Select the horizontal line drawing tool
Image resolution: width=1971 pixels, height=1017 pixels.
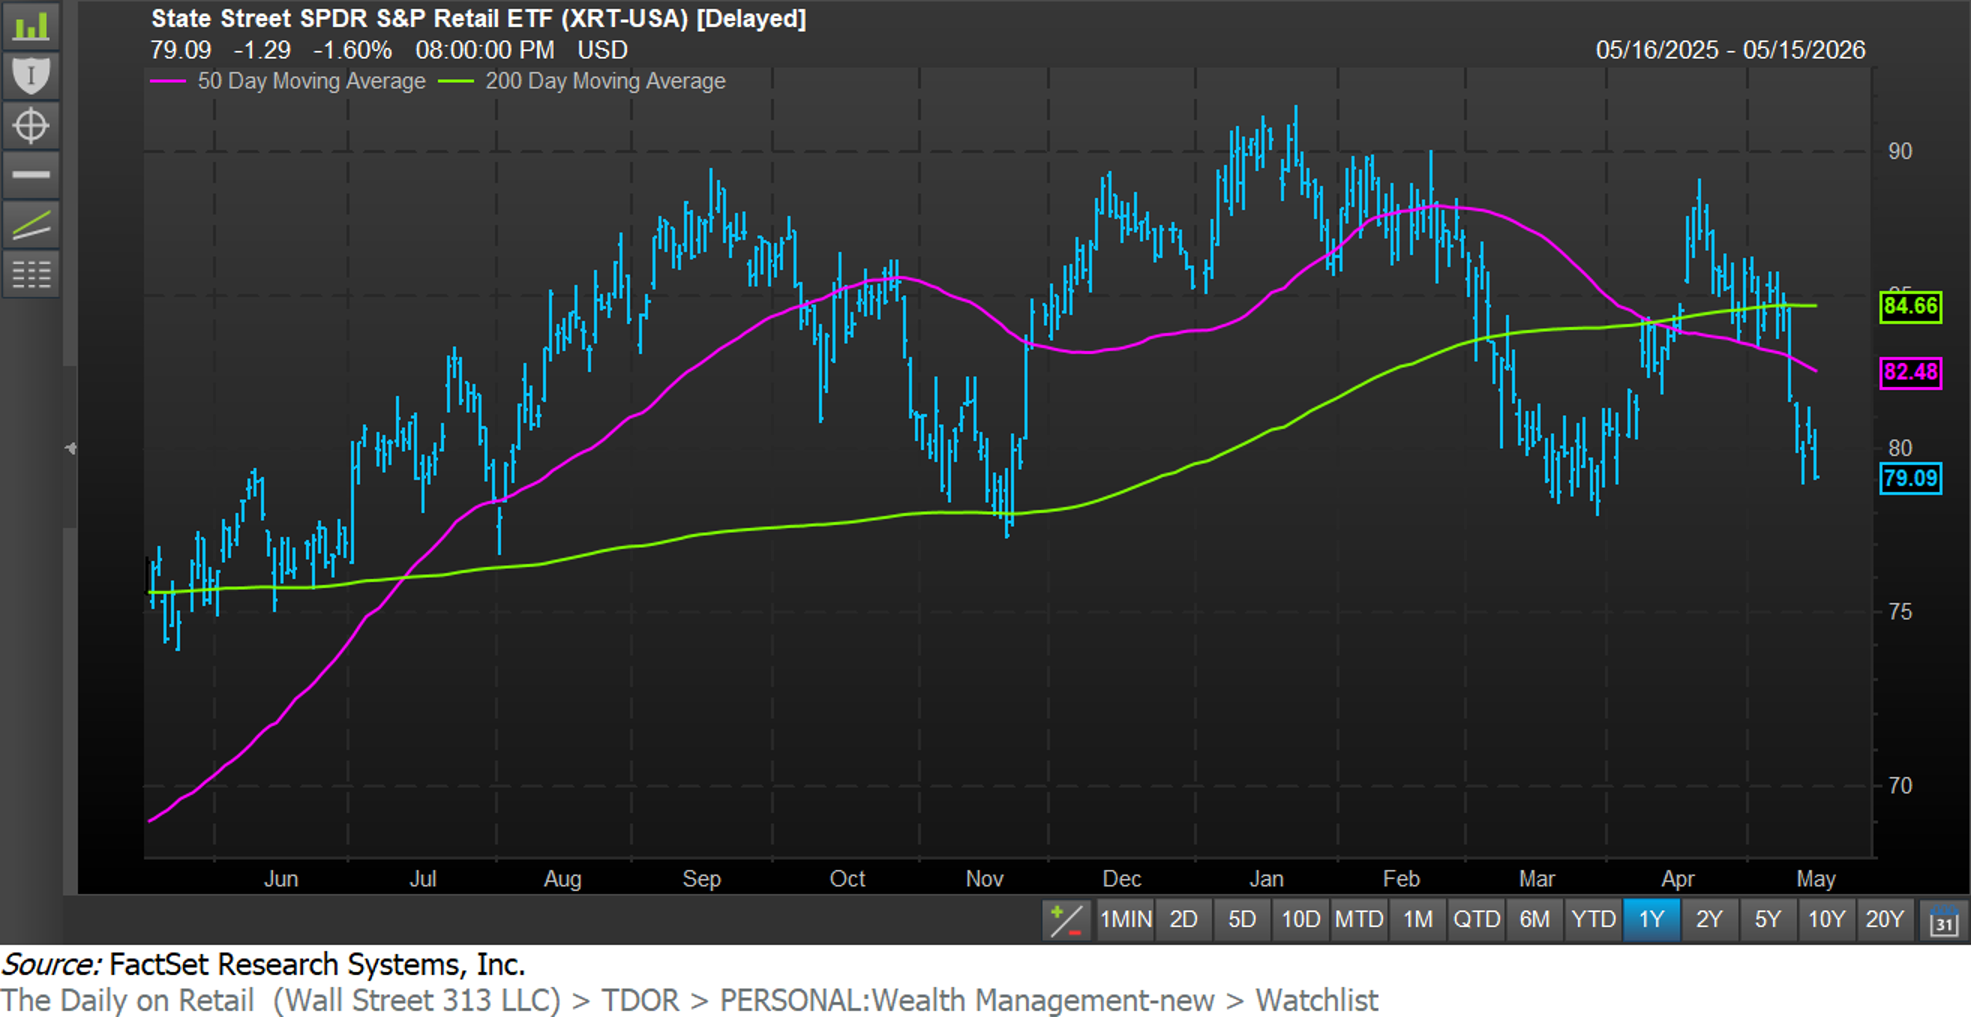31,174
